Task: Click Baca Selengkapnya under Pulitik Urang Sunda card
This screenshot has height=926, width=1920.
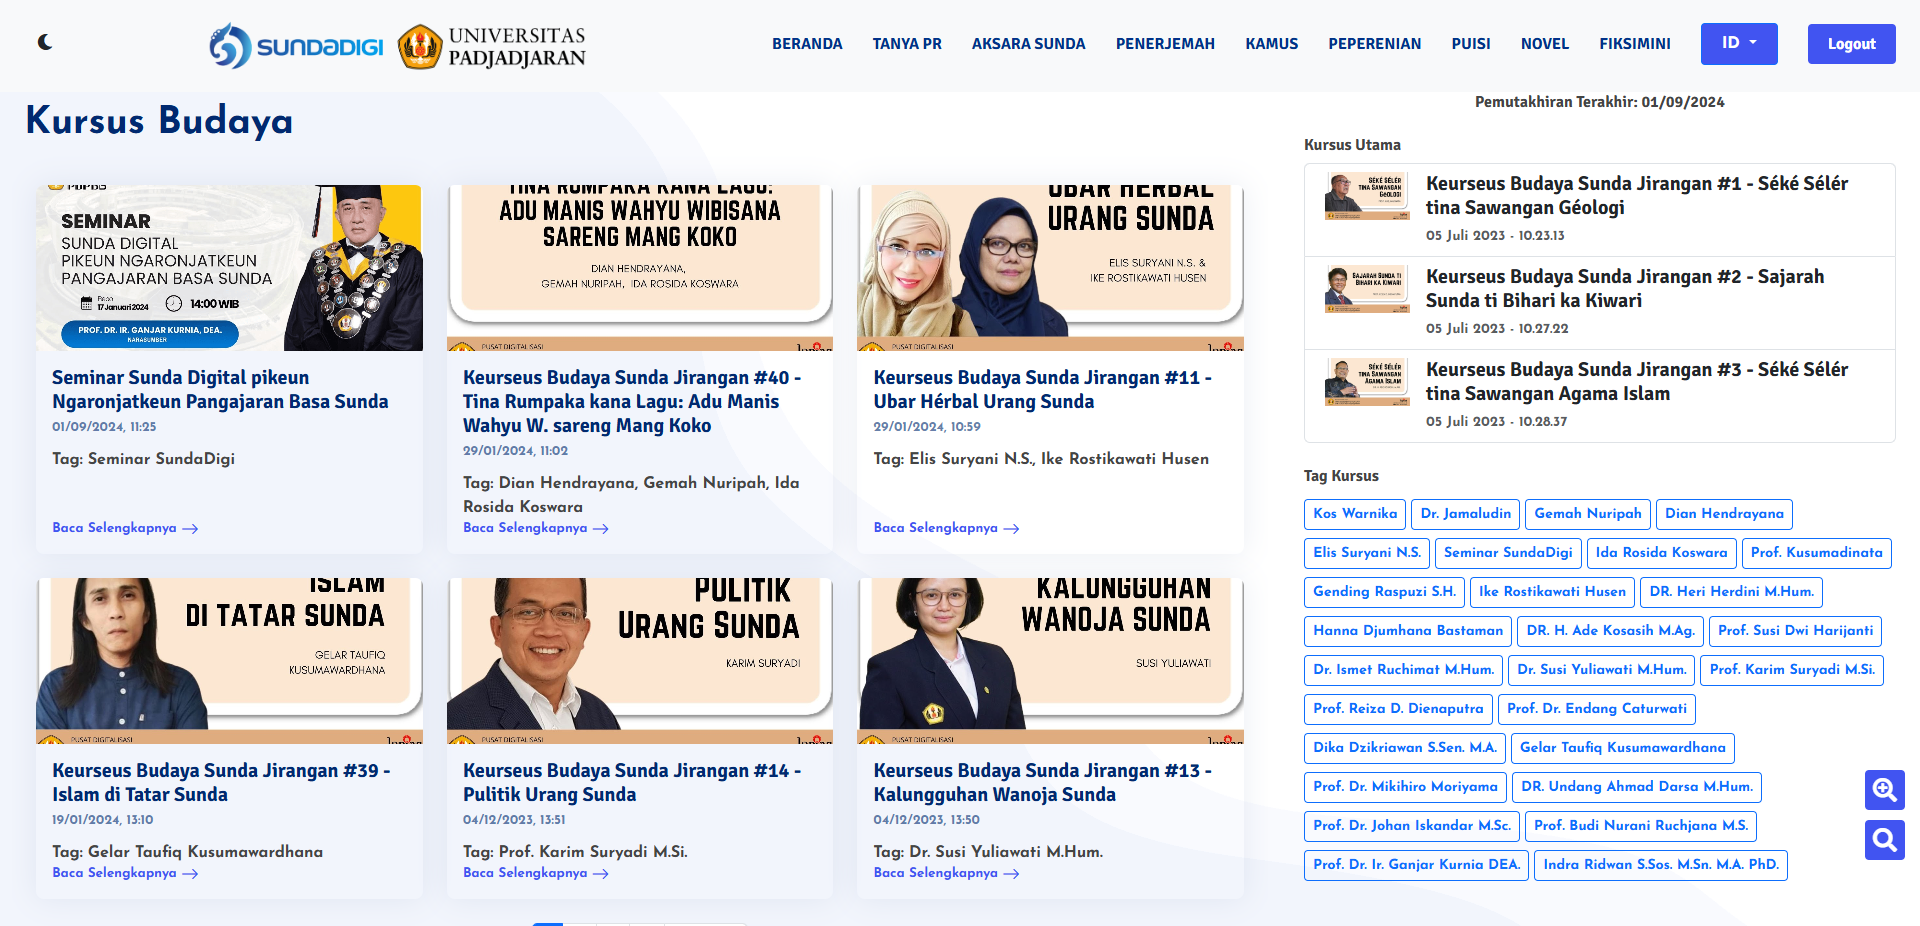Action: coord(536,873)
